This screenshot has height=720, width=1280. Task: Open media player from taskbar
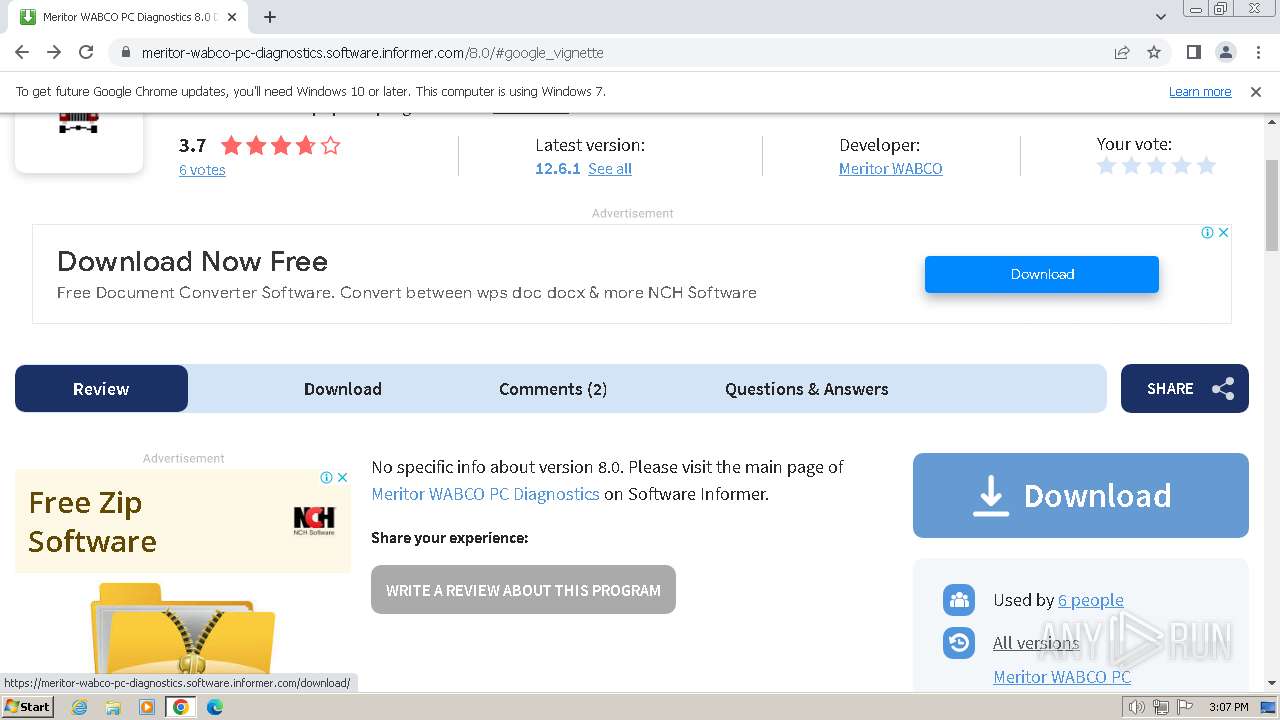[x=147, y=707]
